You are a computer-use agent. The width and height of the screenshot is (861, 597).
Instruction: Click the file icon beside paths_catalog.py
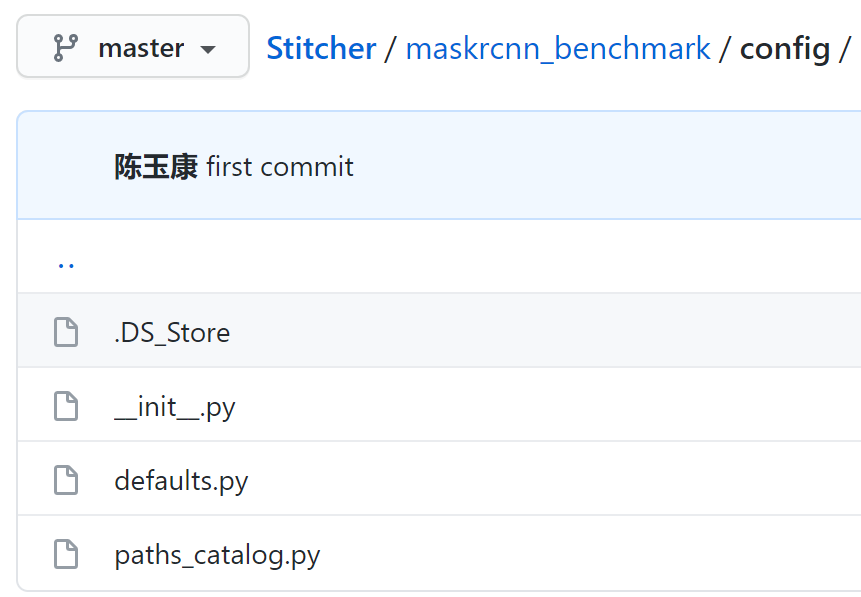tap(66, 554)
